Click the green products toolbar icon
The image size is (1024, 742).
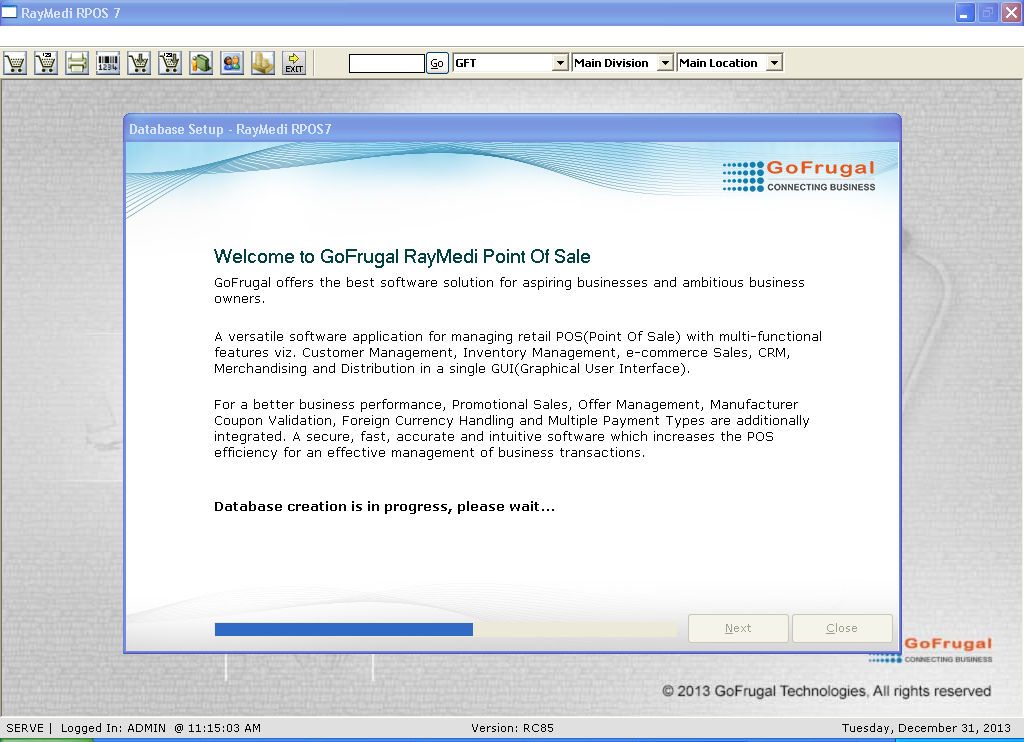click(x=201, y=63)
